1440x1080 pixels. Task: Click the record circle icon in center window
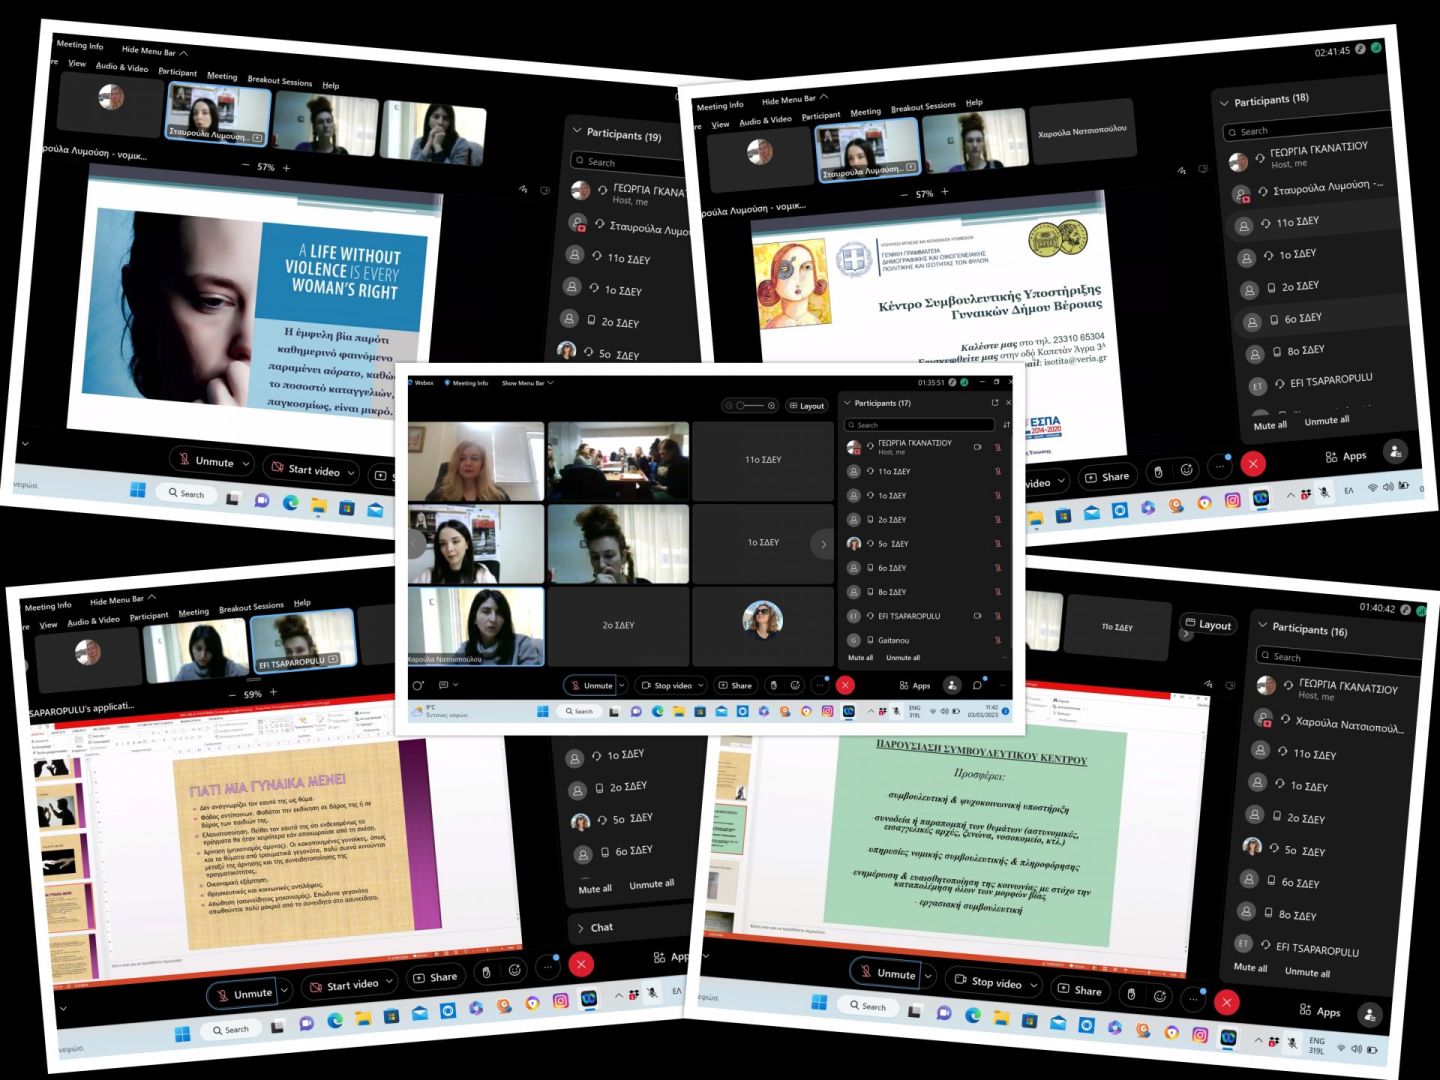tap(418, 685)
